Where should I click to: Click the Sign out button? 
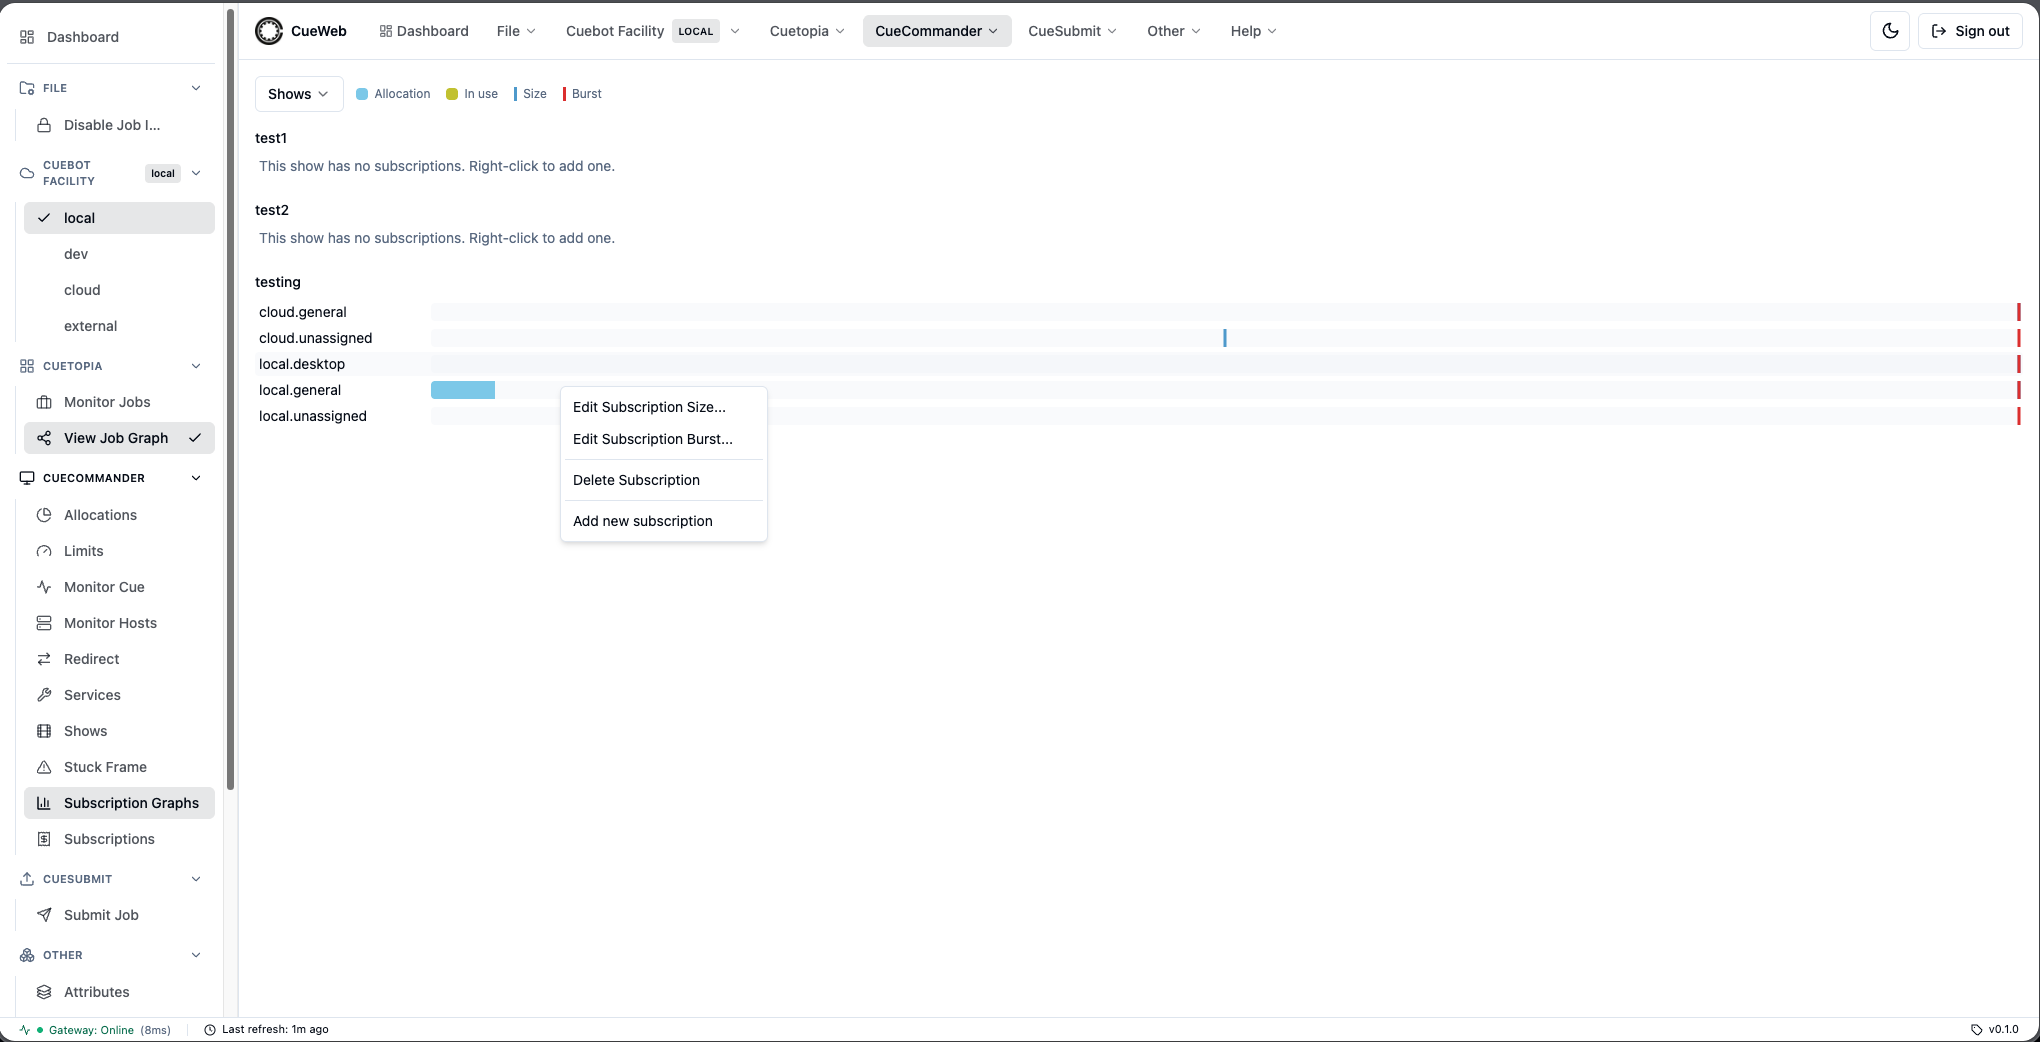tap(1970, 31)
